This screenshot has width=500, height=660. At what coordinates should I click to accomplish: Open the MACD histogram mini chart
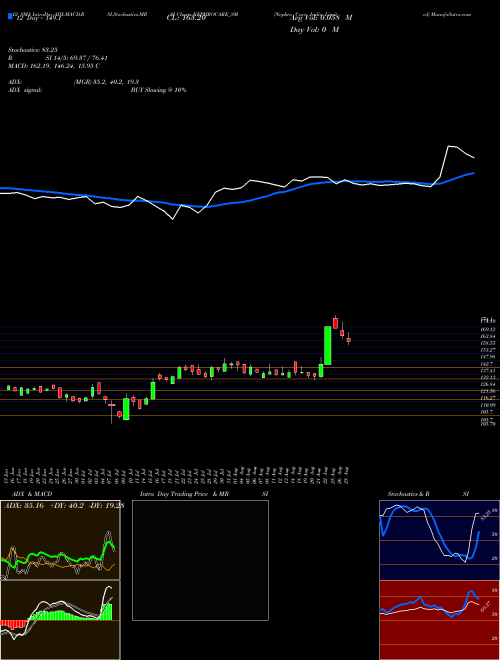point(60,620)
